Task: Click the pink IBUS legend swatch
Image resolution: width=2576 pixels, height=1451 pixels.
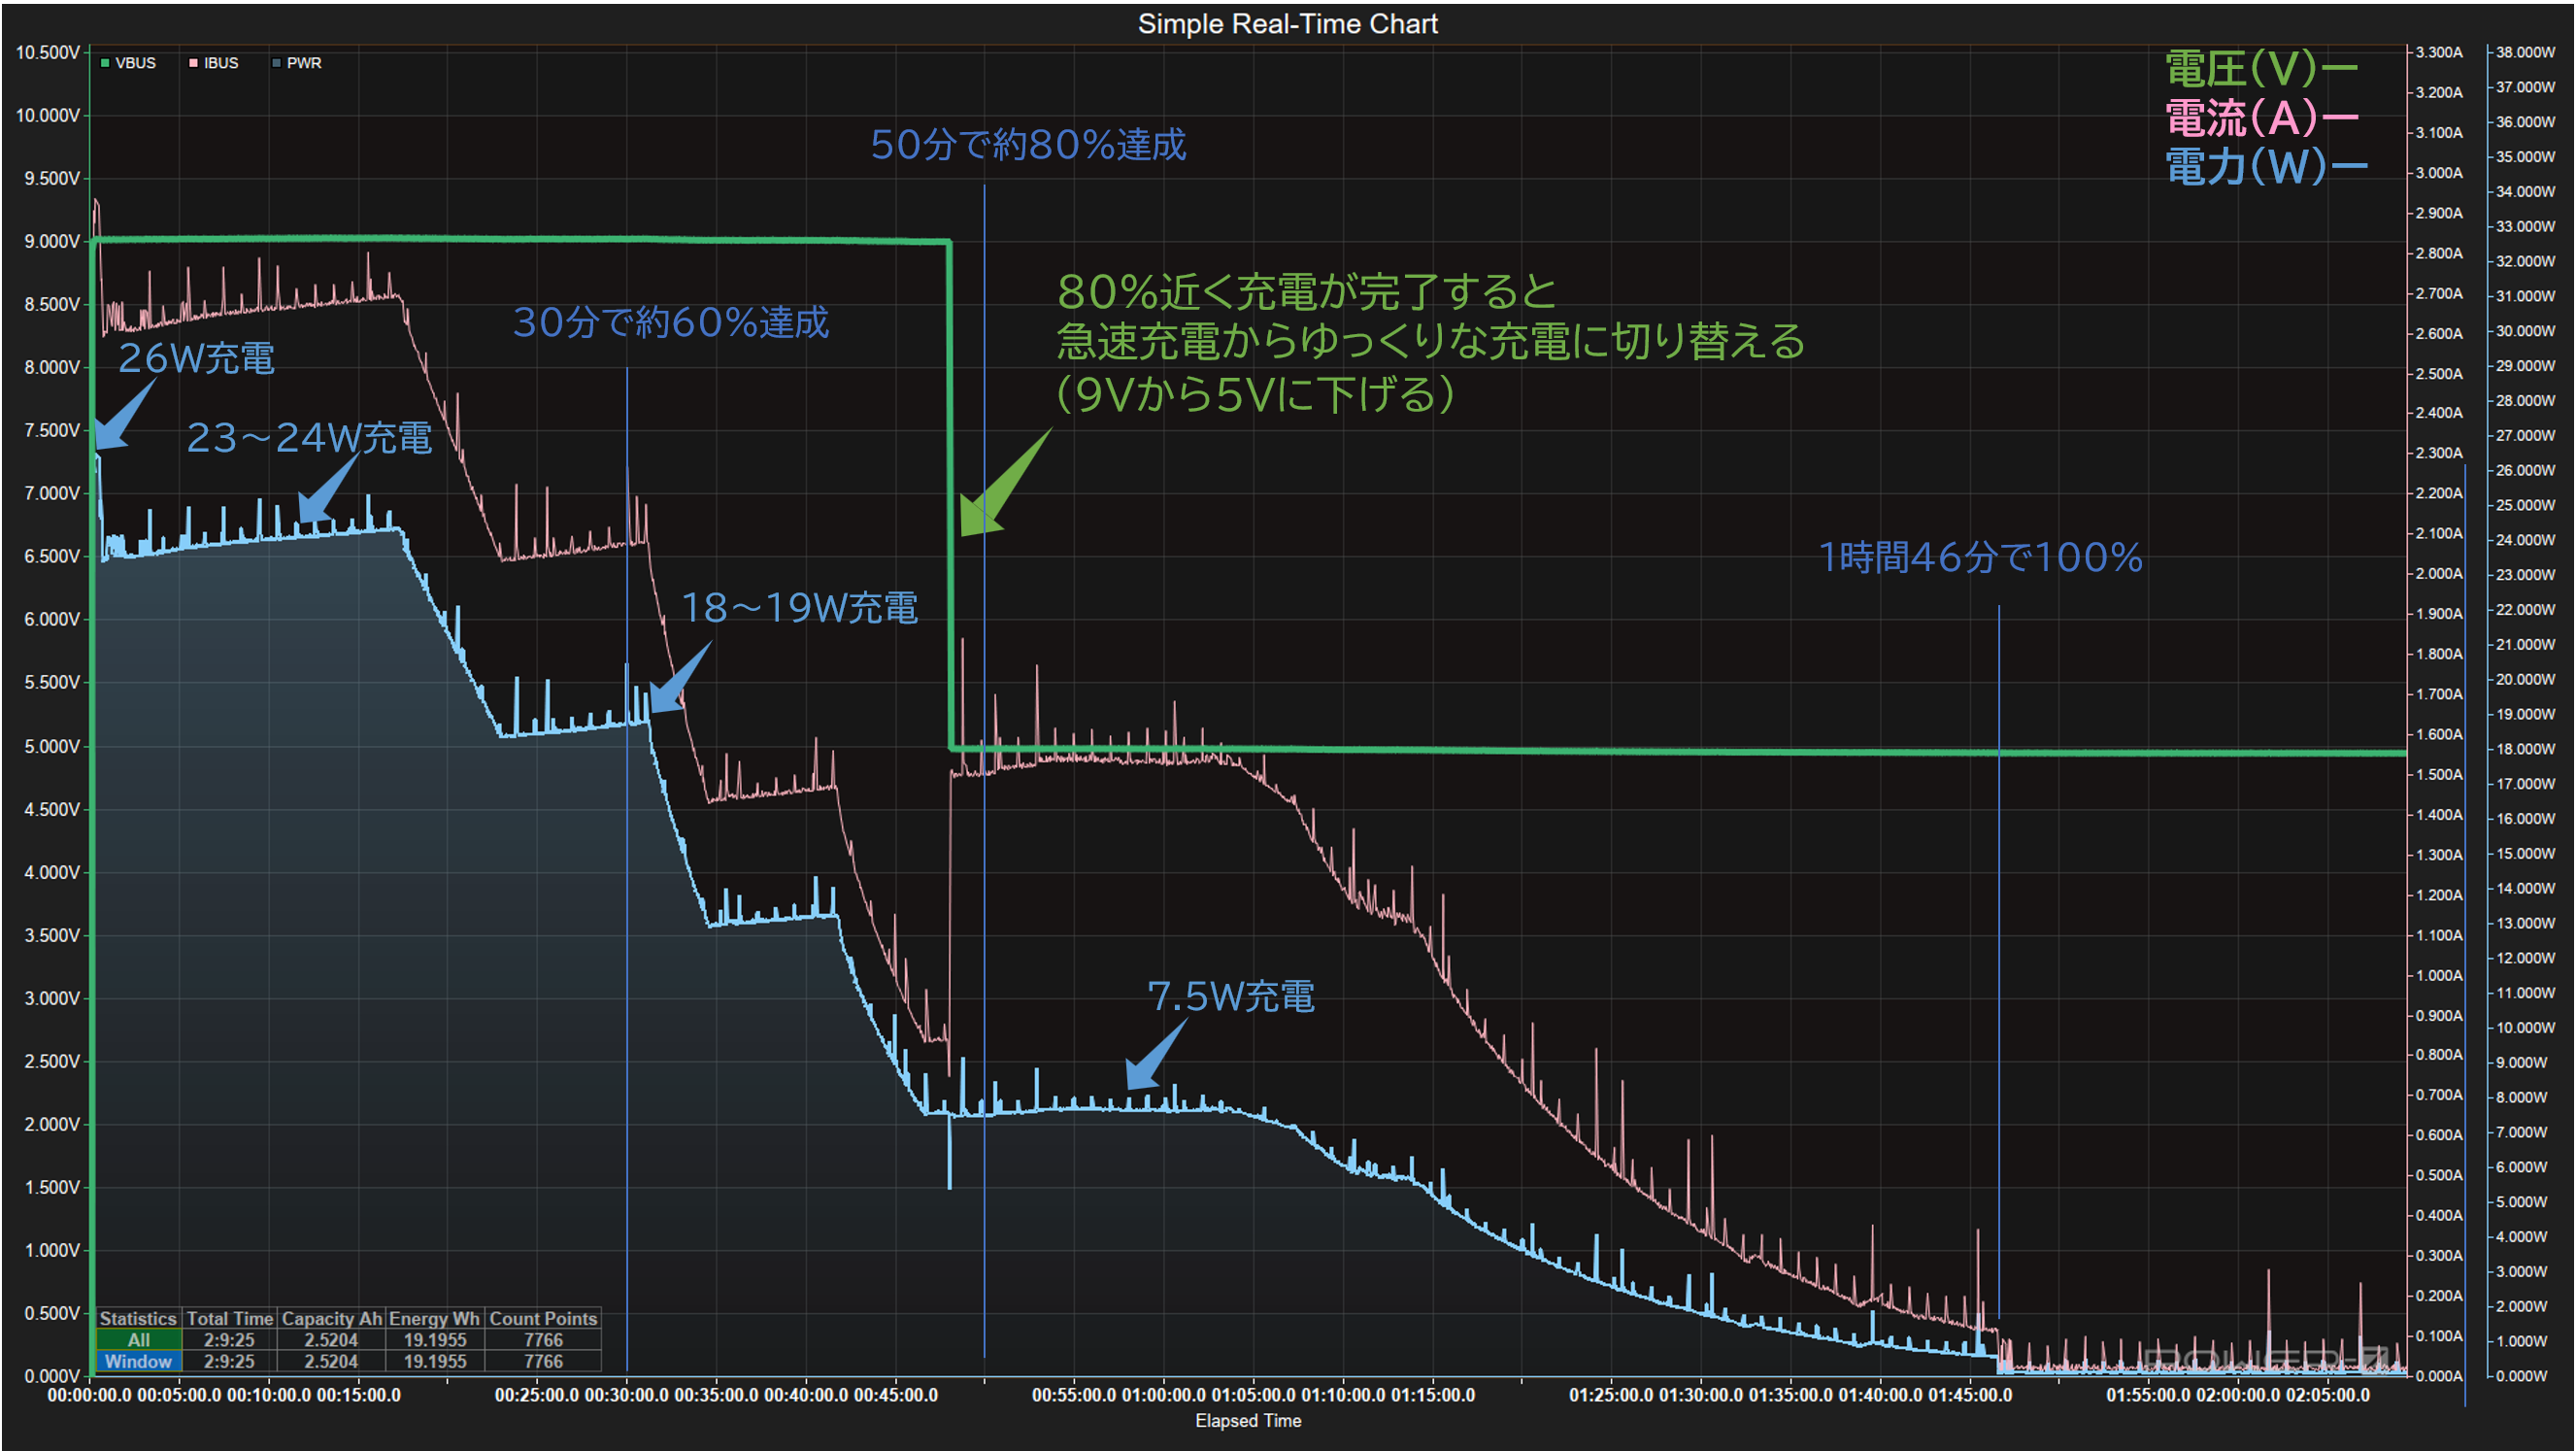Action: (193, 63)
